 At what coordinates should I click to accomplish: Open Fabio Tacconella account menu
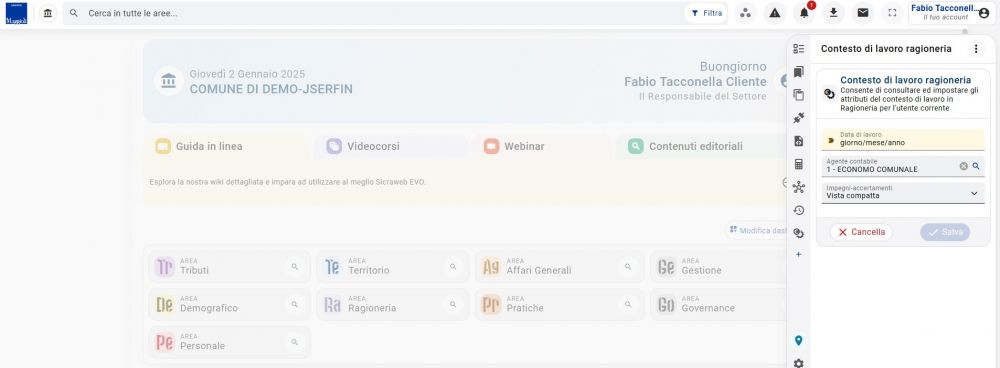tap(951, 13)
